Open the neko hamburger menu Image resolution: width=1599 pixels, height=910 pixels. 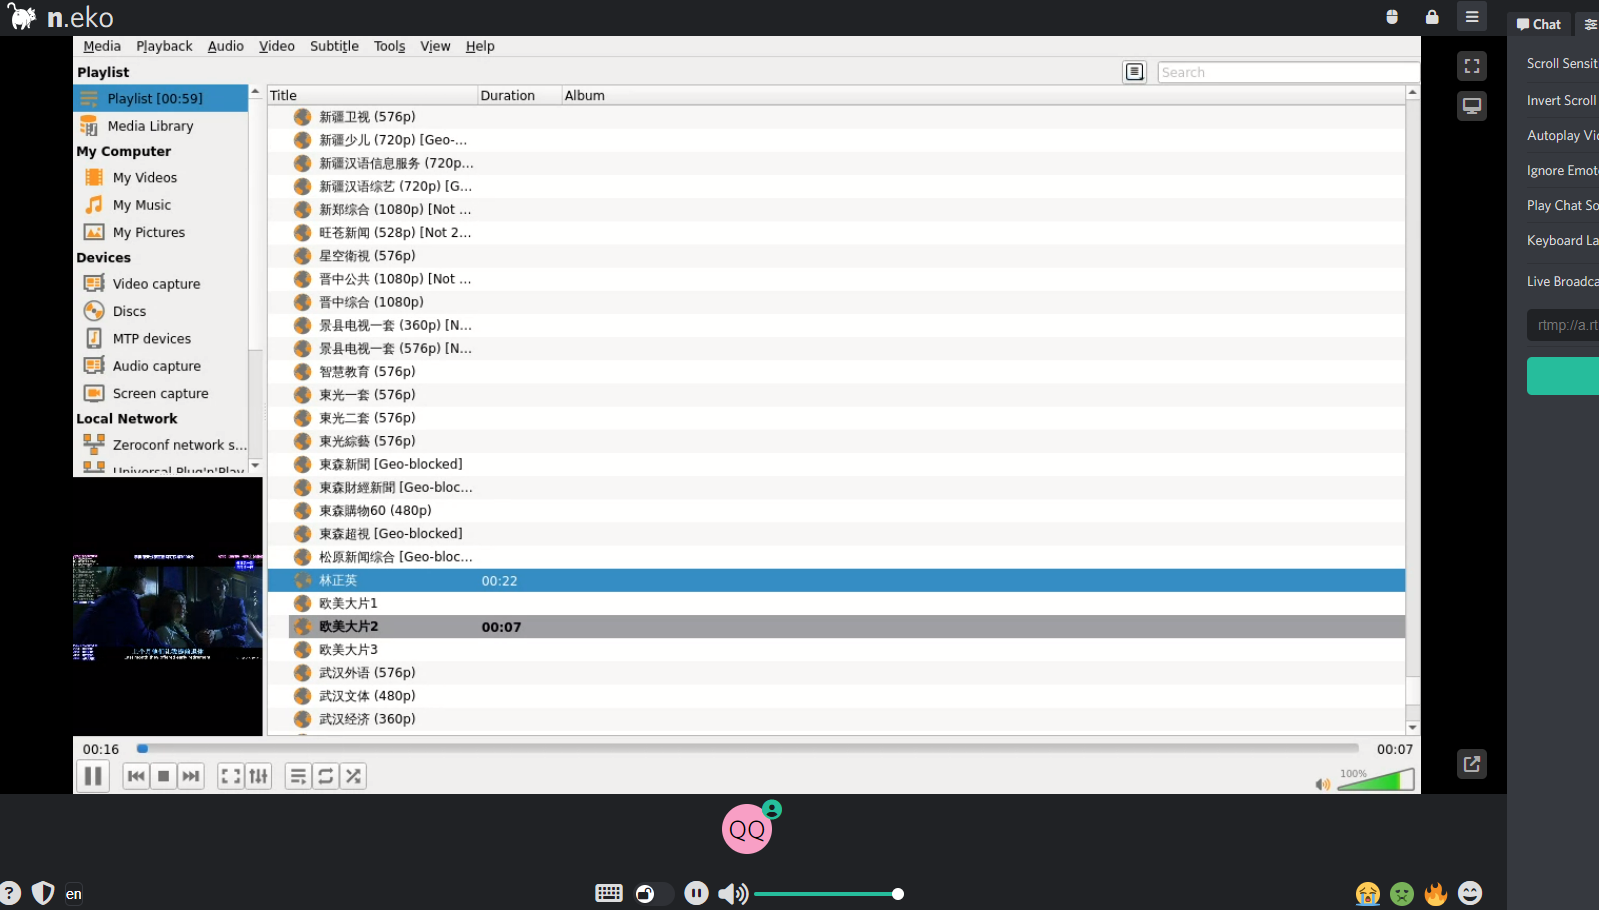[1472, 17]
